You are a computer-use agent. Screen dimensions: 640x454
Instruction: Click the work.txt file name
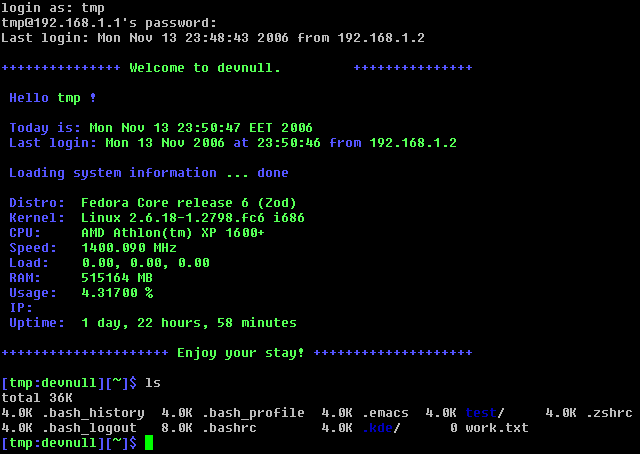point(496,428)
